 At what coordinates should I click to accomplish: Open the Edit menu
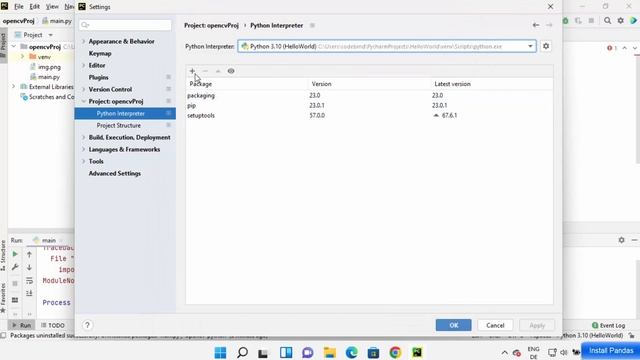pyautogui.click(x=34, y=7)
